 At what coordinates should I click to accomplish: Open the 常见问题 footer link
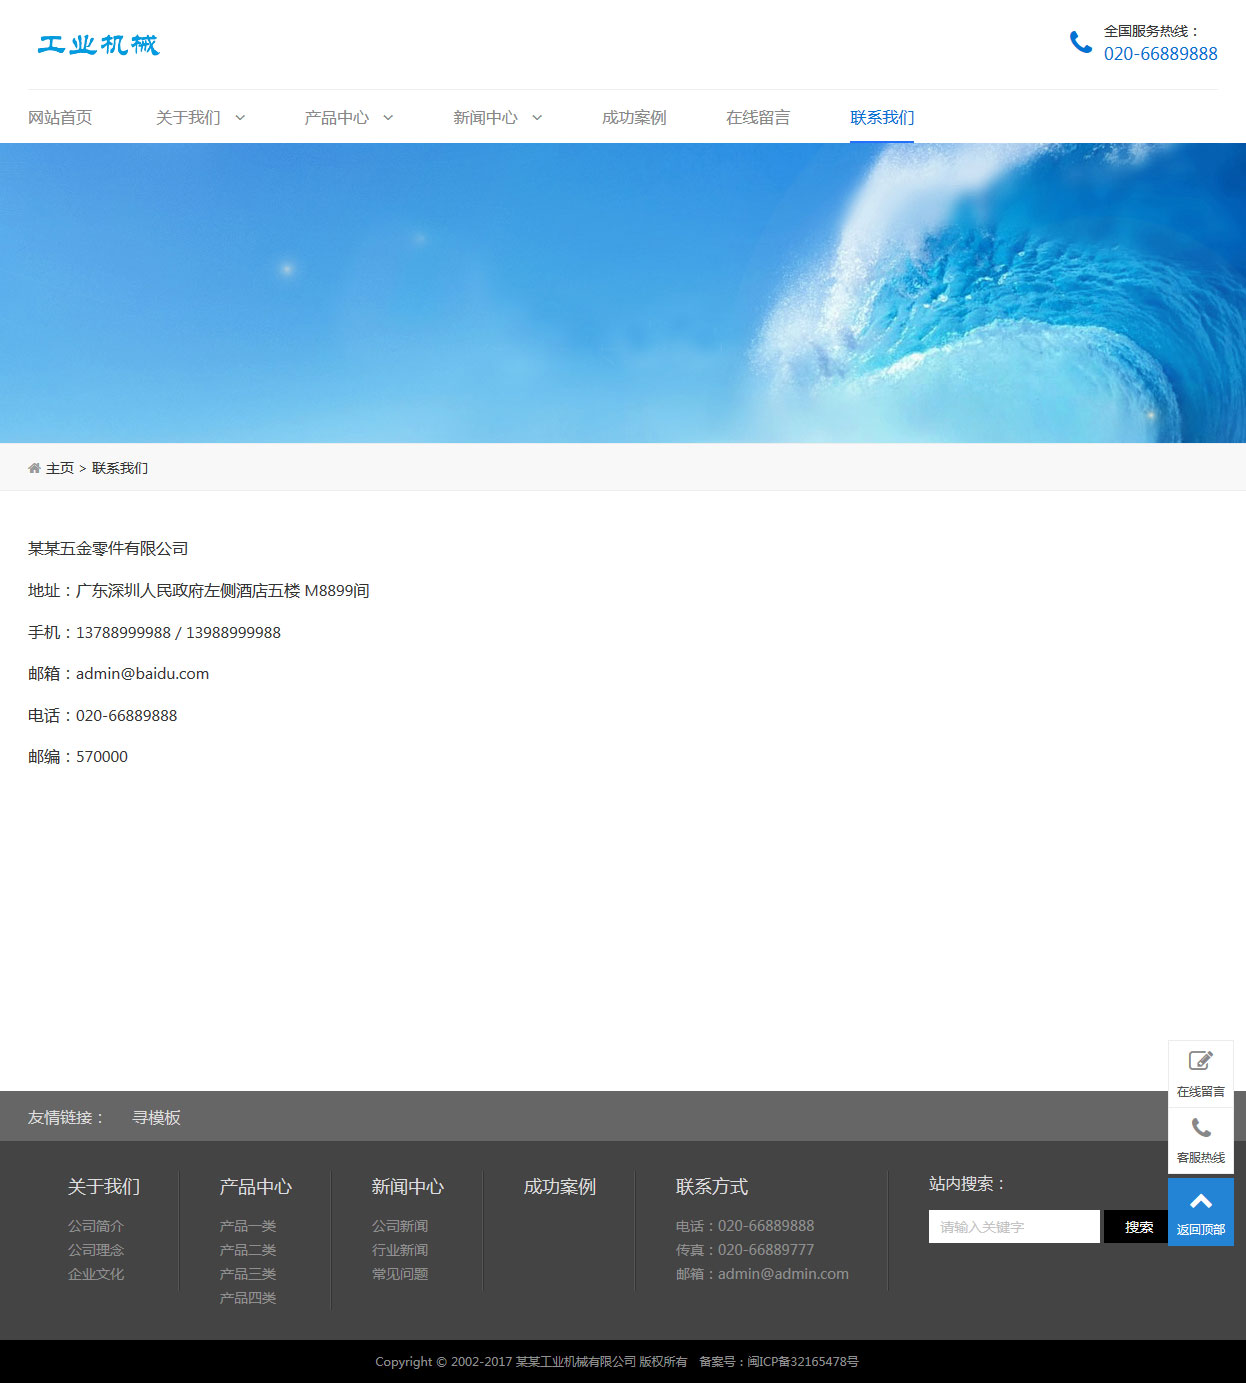click(400, 1274)
